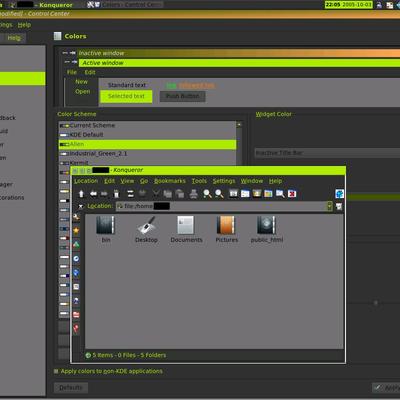Click the view mode icon with magnifier
400x400 pixels.
(280, 194)
